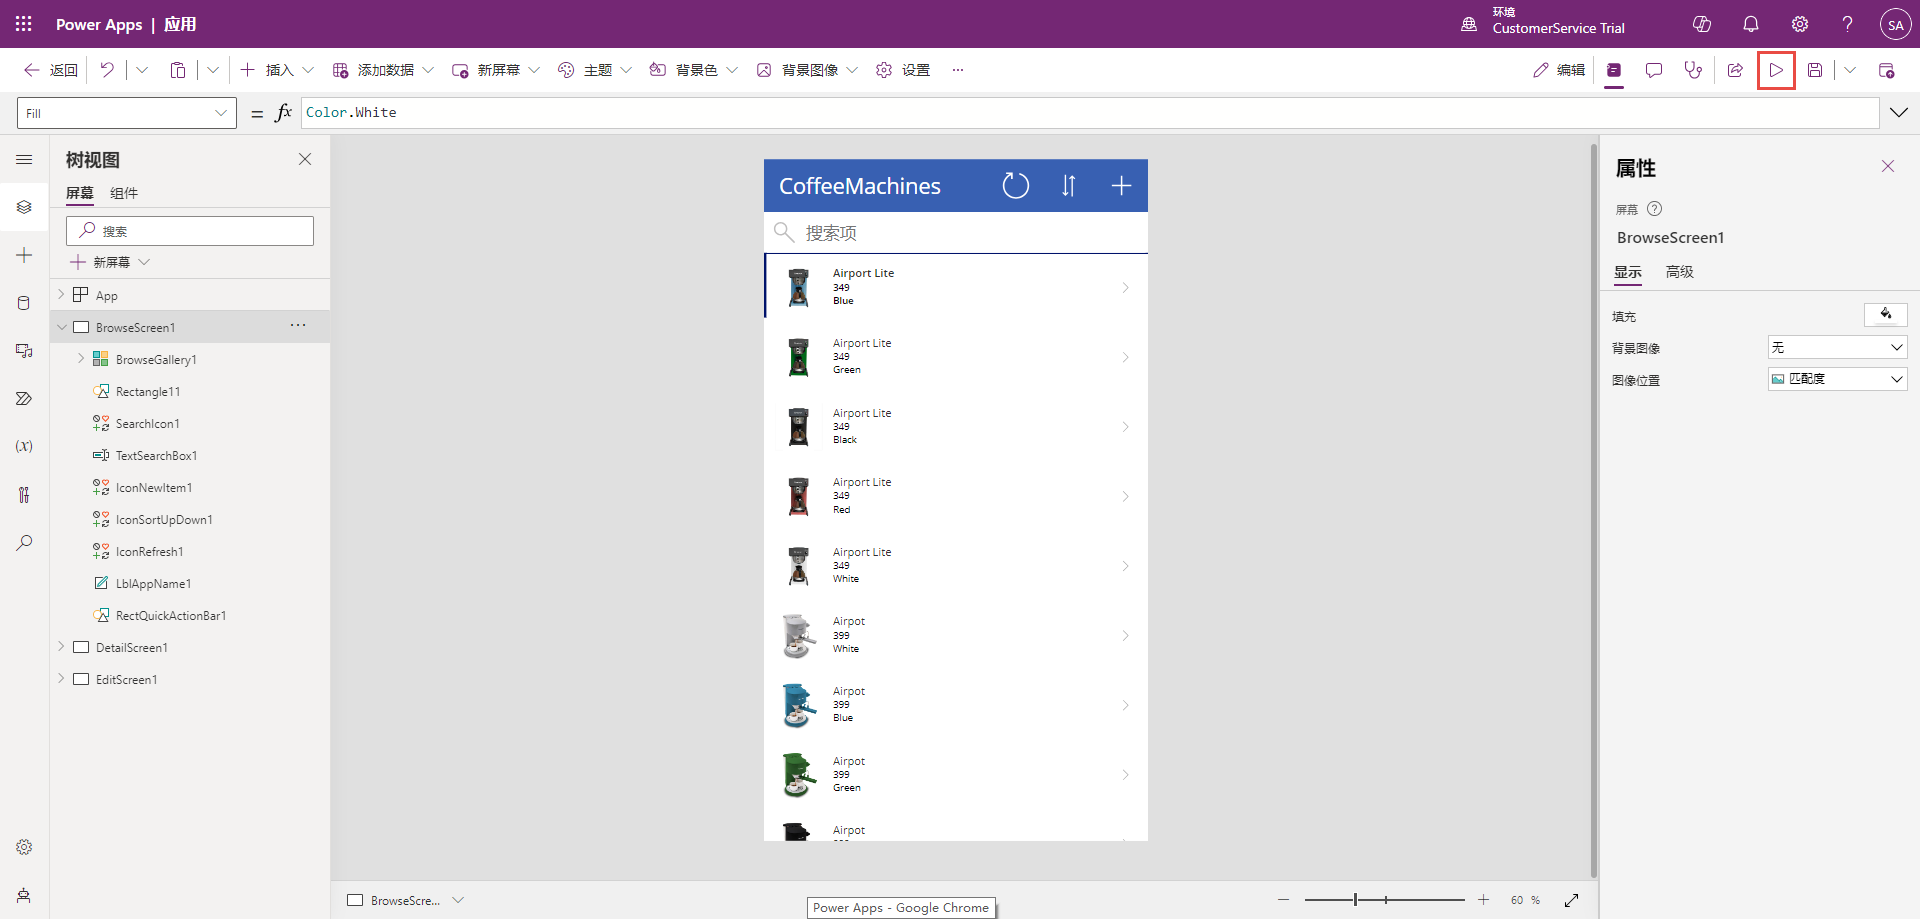Open the media icon in sidebar
The width and height of the screenshot is (1920, 919).
pos(24,351)
